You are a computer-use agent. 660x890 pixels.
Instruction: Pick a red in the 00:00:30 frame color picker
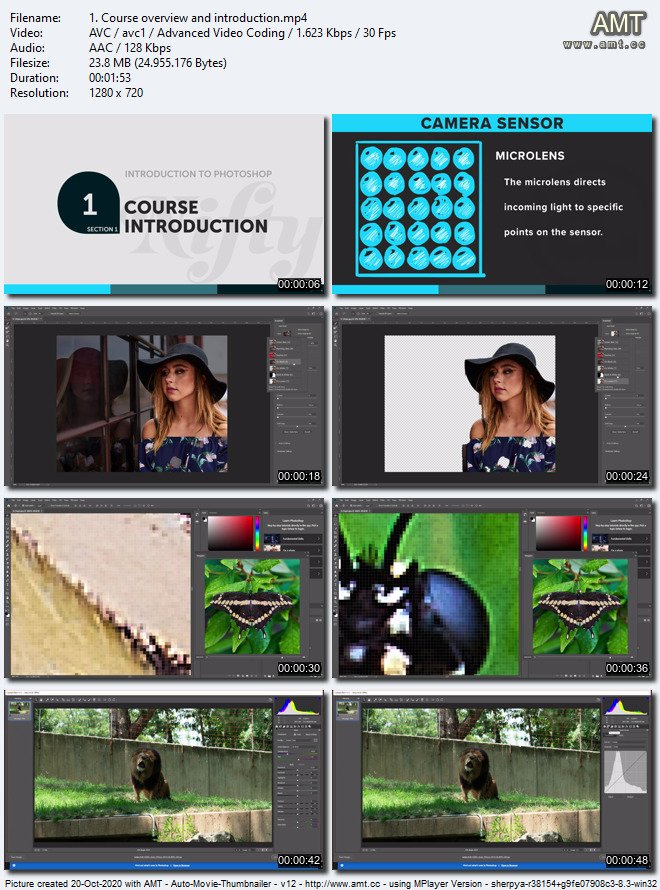click(230, 532)
